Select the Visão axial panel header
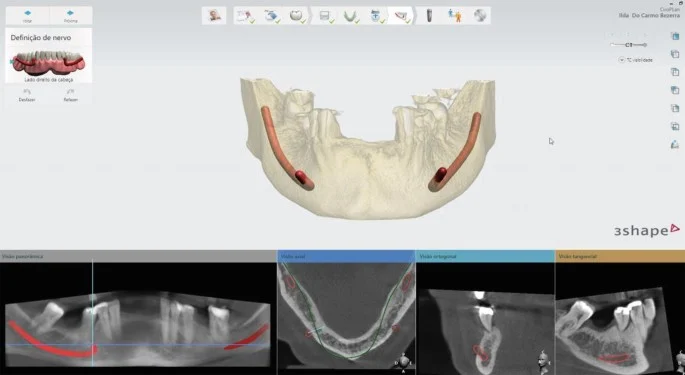 click(x=346, y=256)
